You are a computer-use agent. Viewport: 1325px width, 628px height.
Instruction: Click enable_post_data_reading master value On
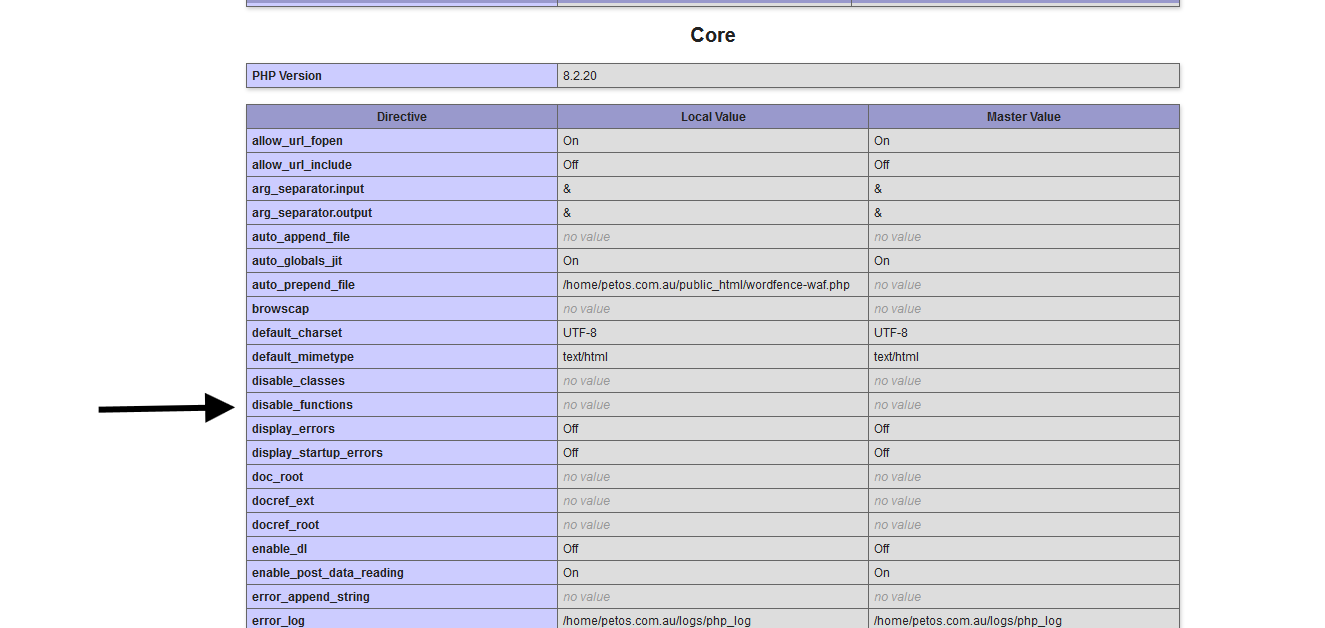tap(882, 573)
